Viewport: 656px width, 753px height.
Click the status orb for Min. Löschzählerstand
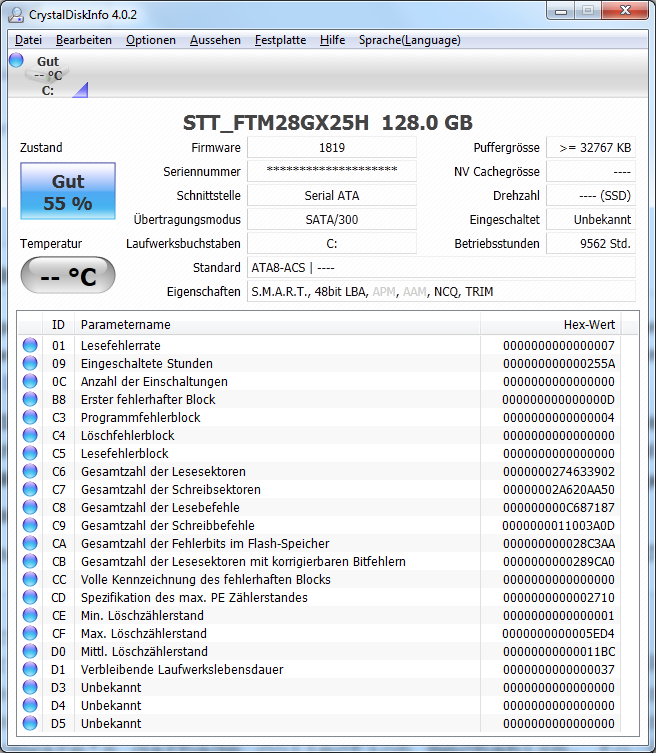(30, 615)
